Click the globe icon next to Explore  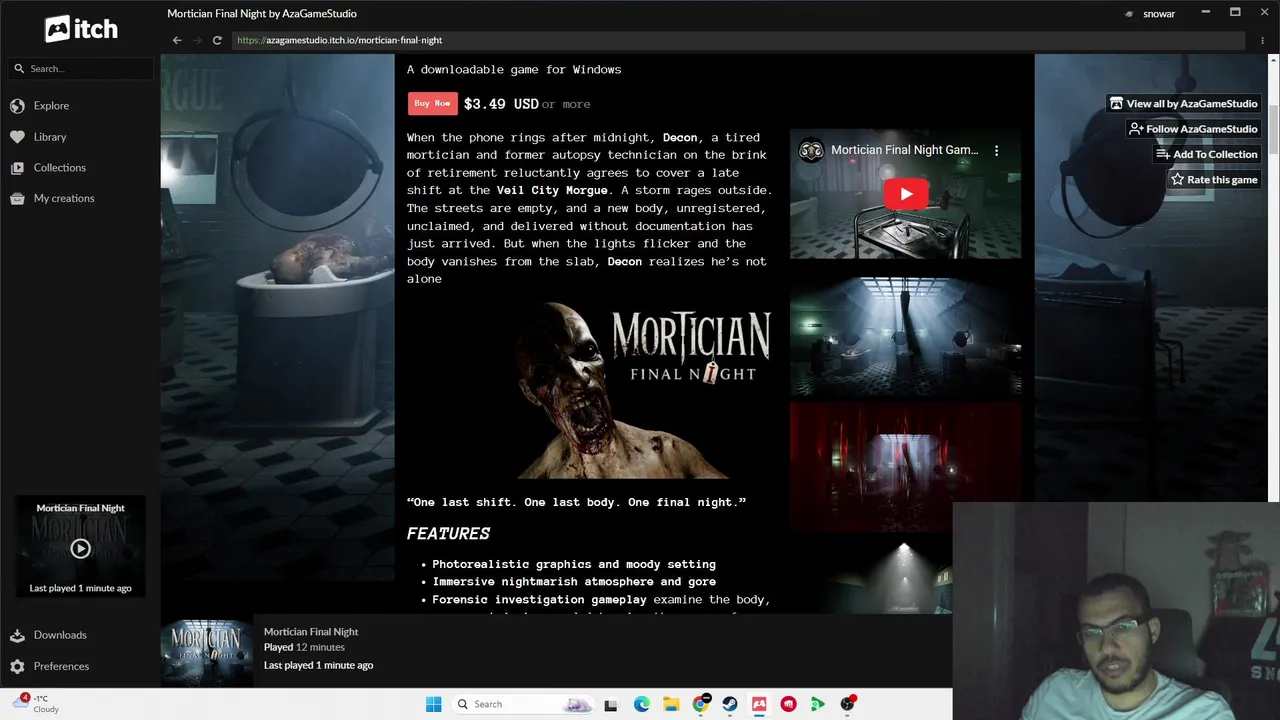pos(17,106)
